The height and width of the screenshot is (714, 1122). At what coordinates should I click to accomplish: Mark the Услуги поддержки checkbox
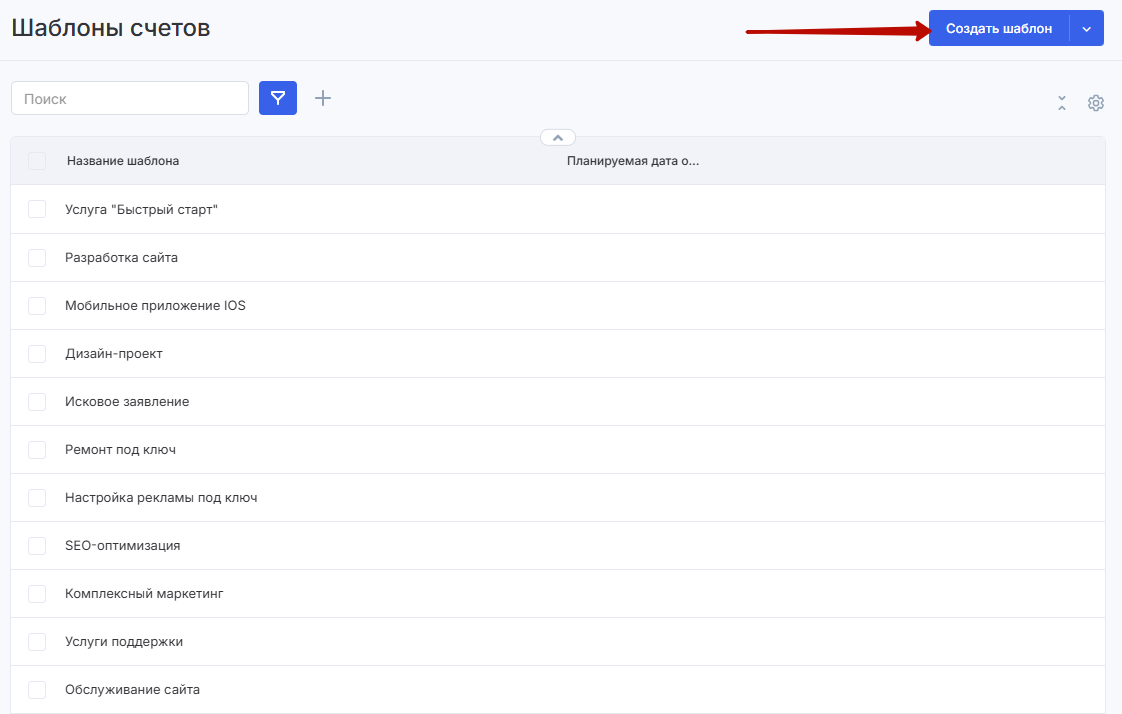pyautogui.click(x=37, y=642)
